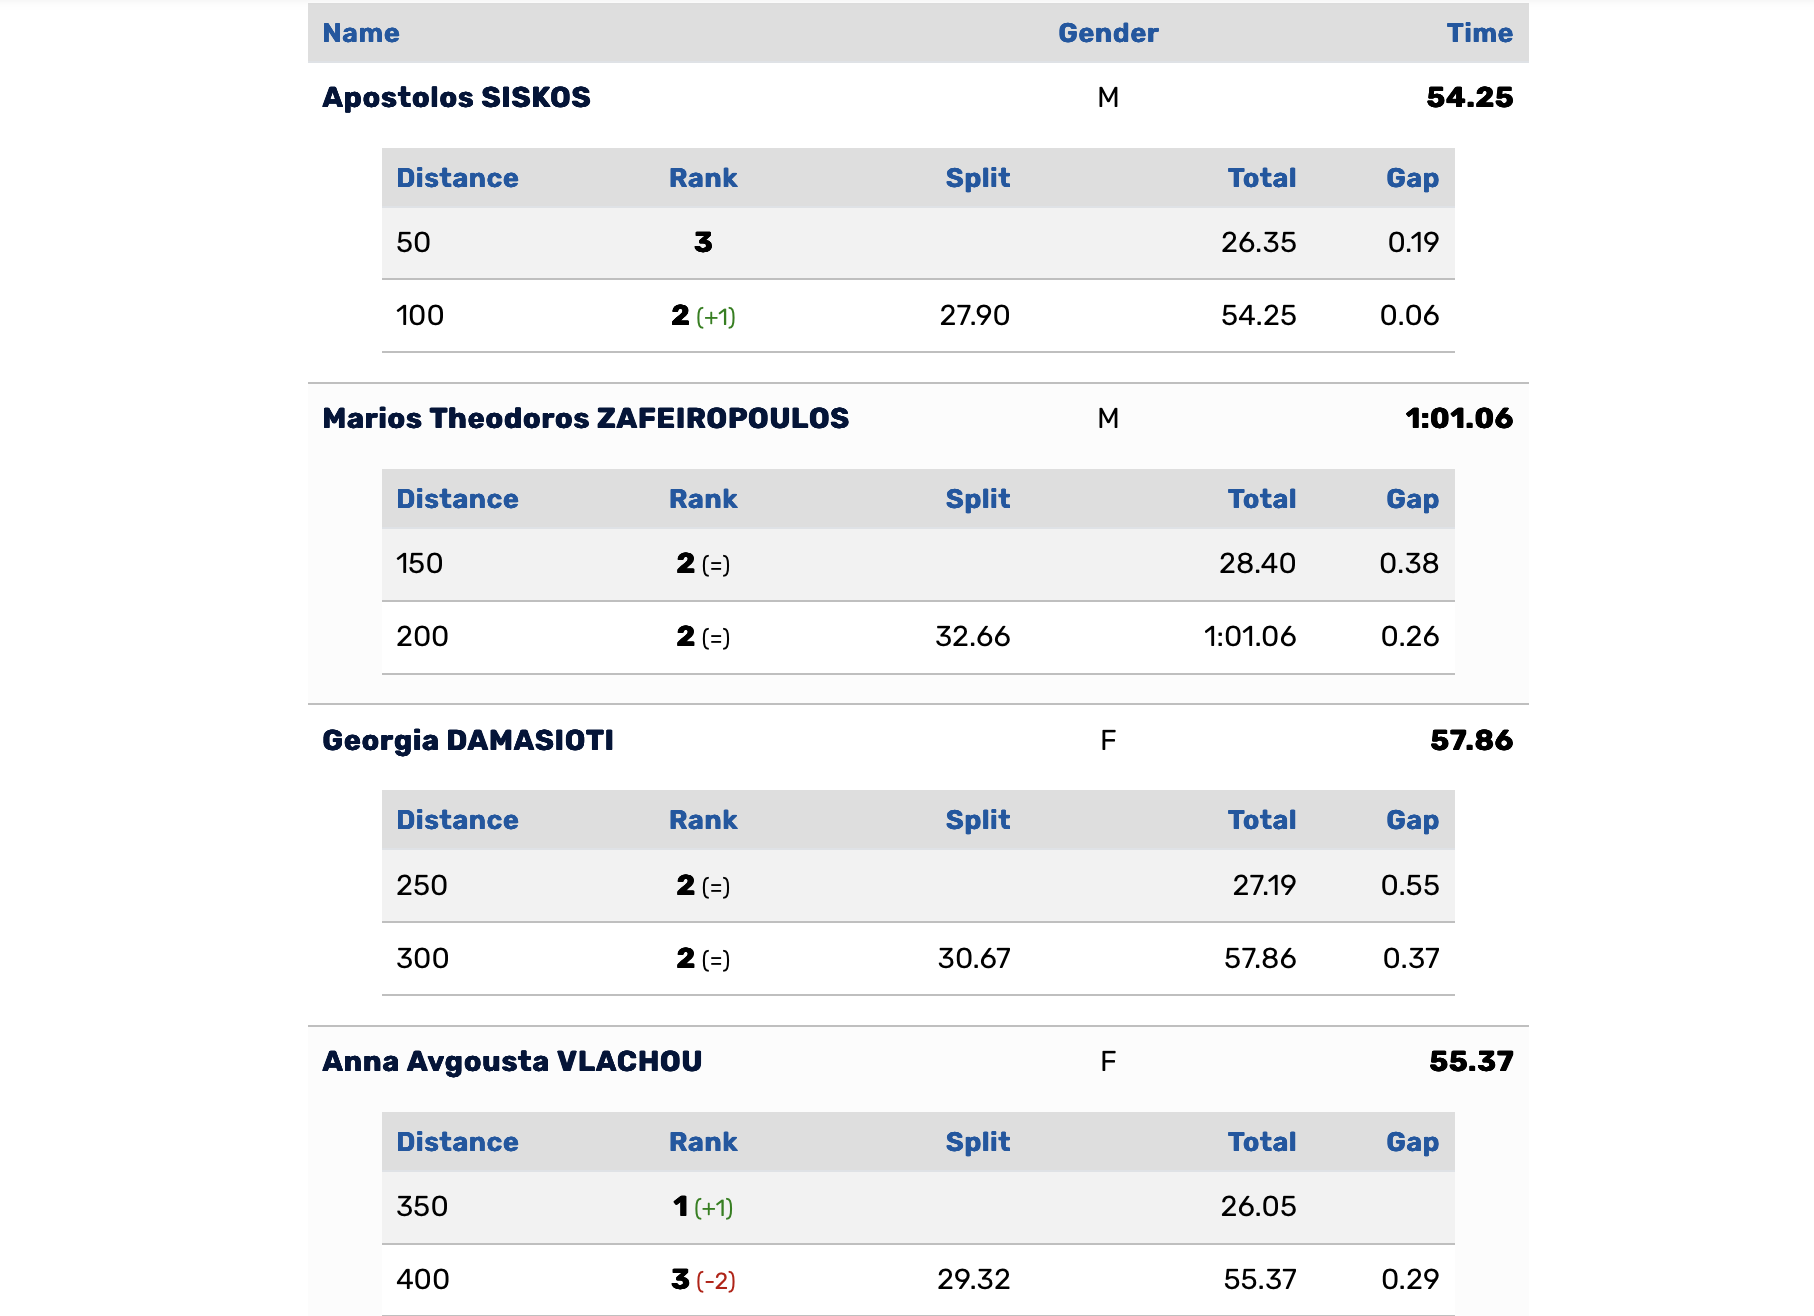Open Anna Avgousta VLACHOU entry
This screenshot has width=1814, height=1316.
tap(512, 1061)
